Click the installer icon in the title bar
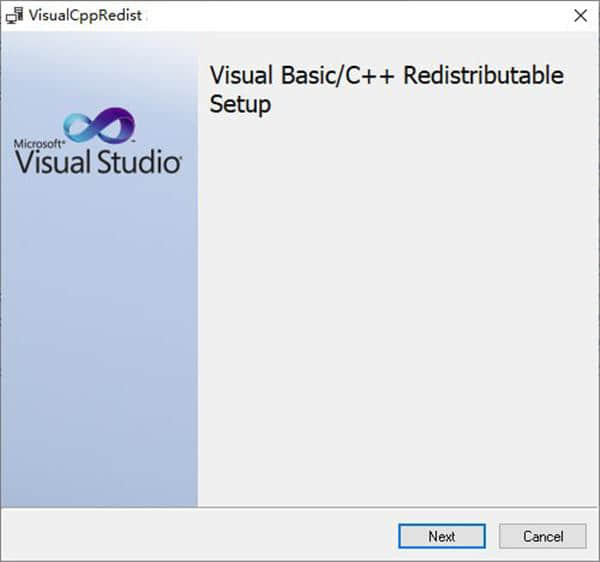Image resolution: width=600 pixels, height=562 pixels. (15, 15)
